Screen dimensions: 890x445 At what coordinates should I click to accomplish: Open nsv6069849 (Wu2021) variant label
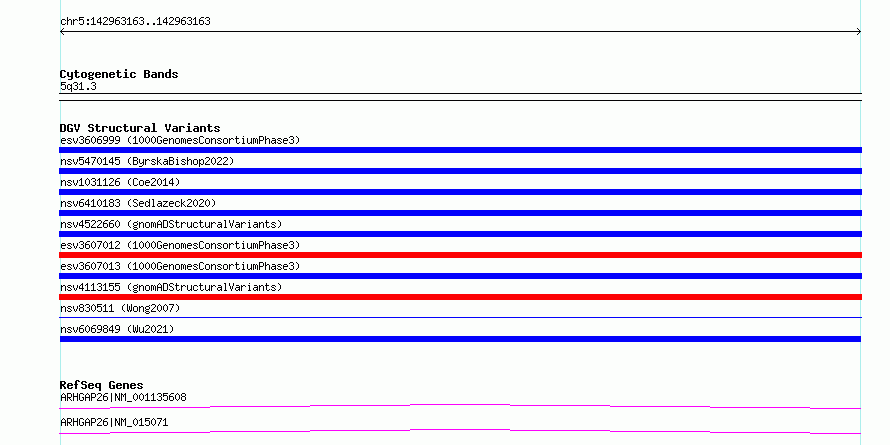(x=117, y=329)
